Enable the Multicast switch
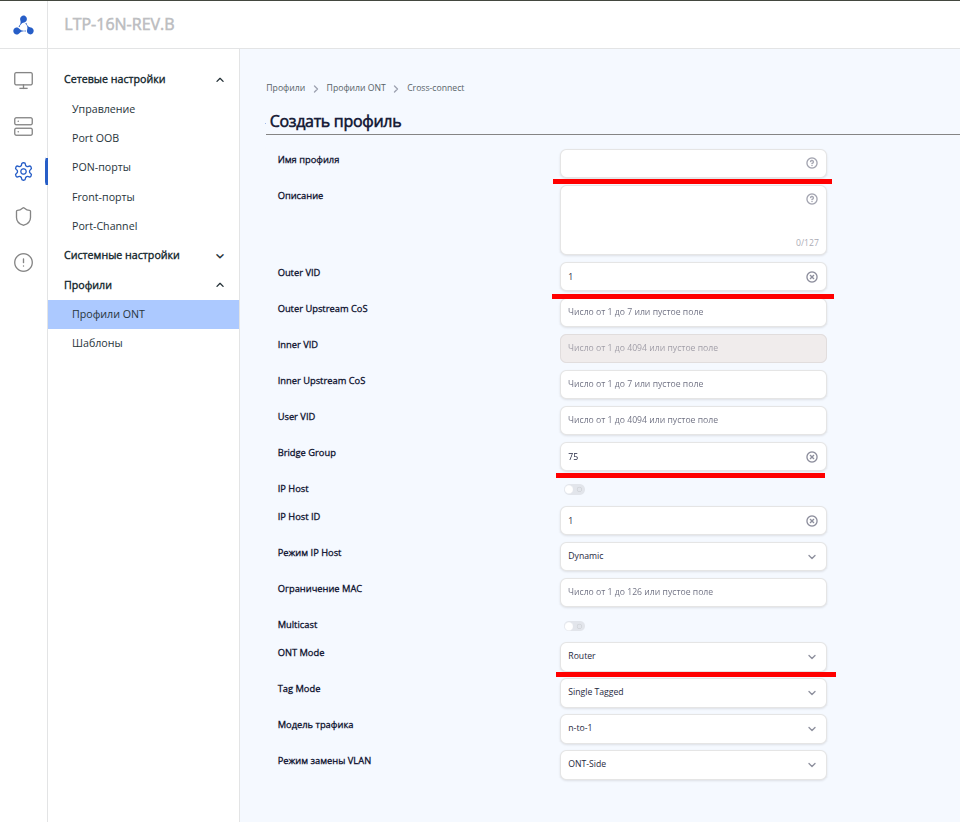 click(574, 625)
